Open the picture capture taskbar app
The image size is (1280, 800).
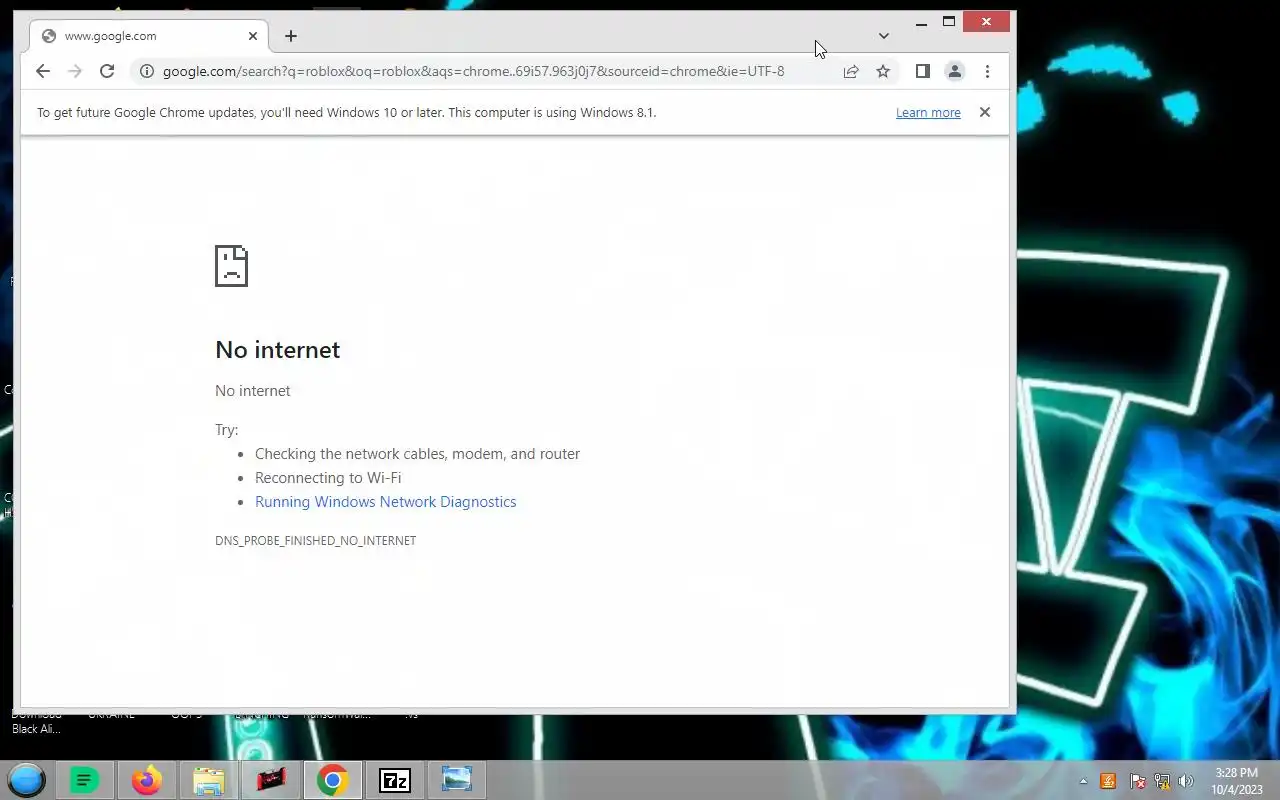click(x=457, y=780)
